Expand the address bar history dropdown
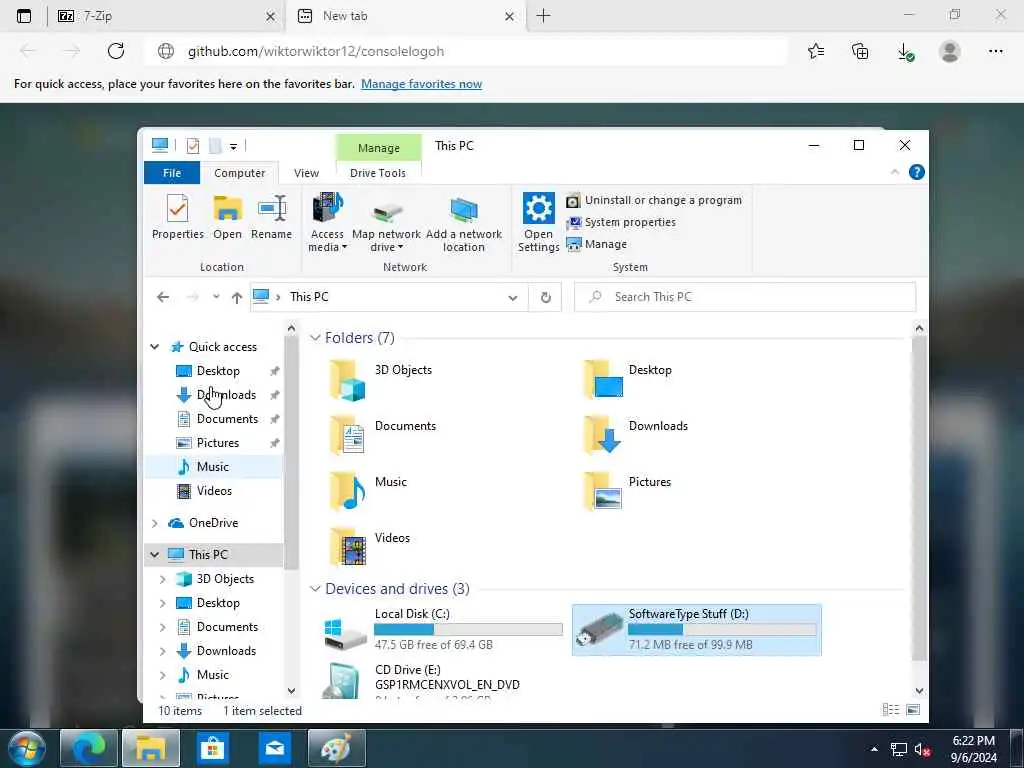 click(513, 298)
